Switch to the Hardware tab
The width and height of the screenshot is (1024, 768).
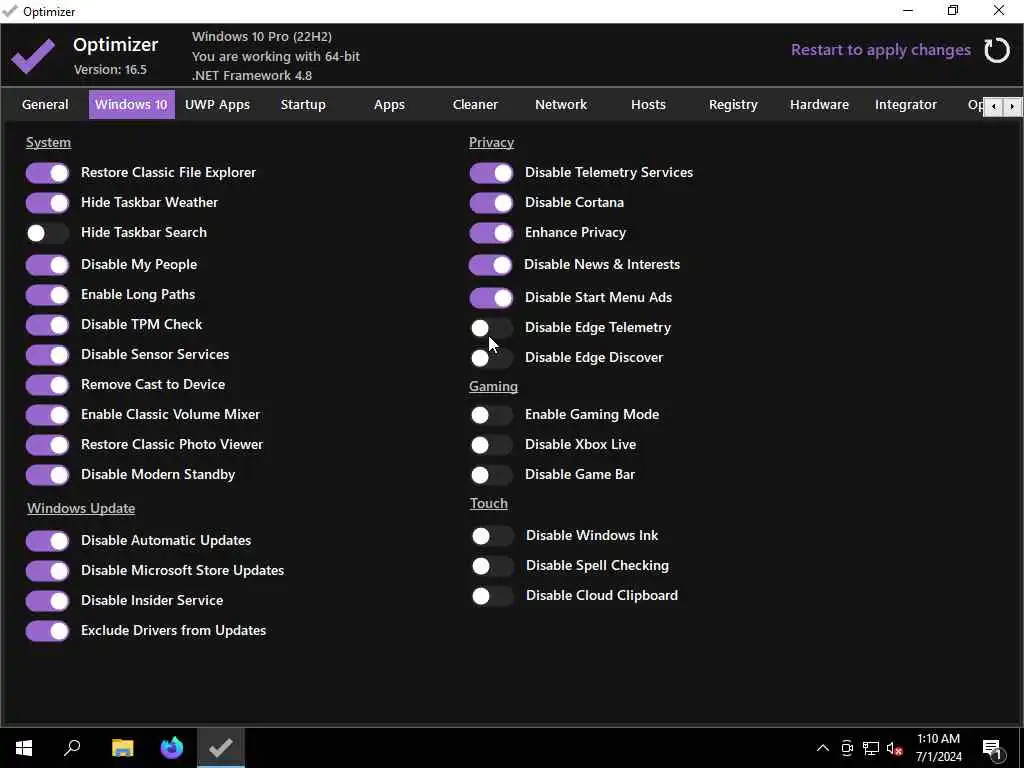[820, 104]
